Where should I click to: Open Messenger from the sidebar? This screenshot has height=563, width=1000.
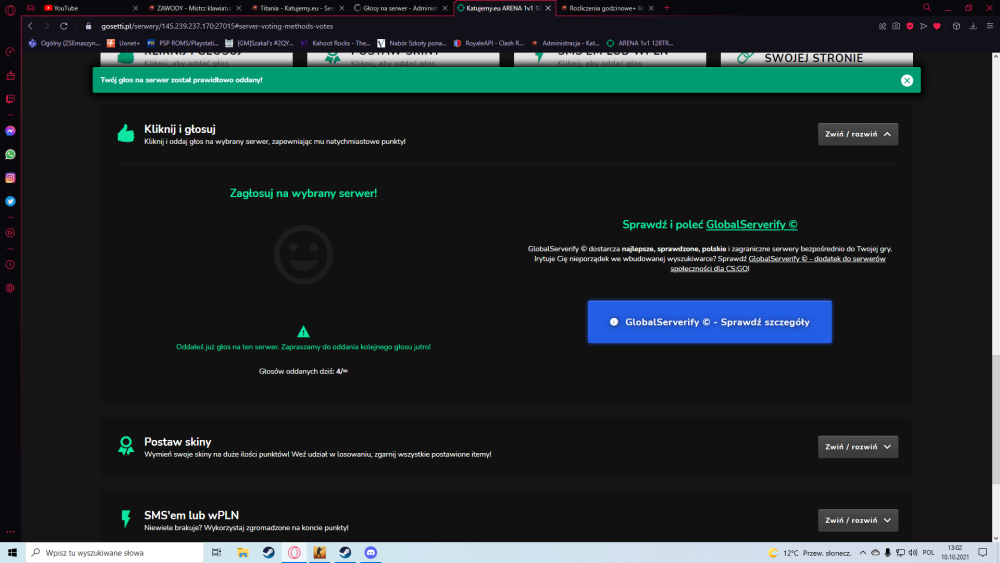(10, 131)
